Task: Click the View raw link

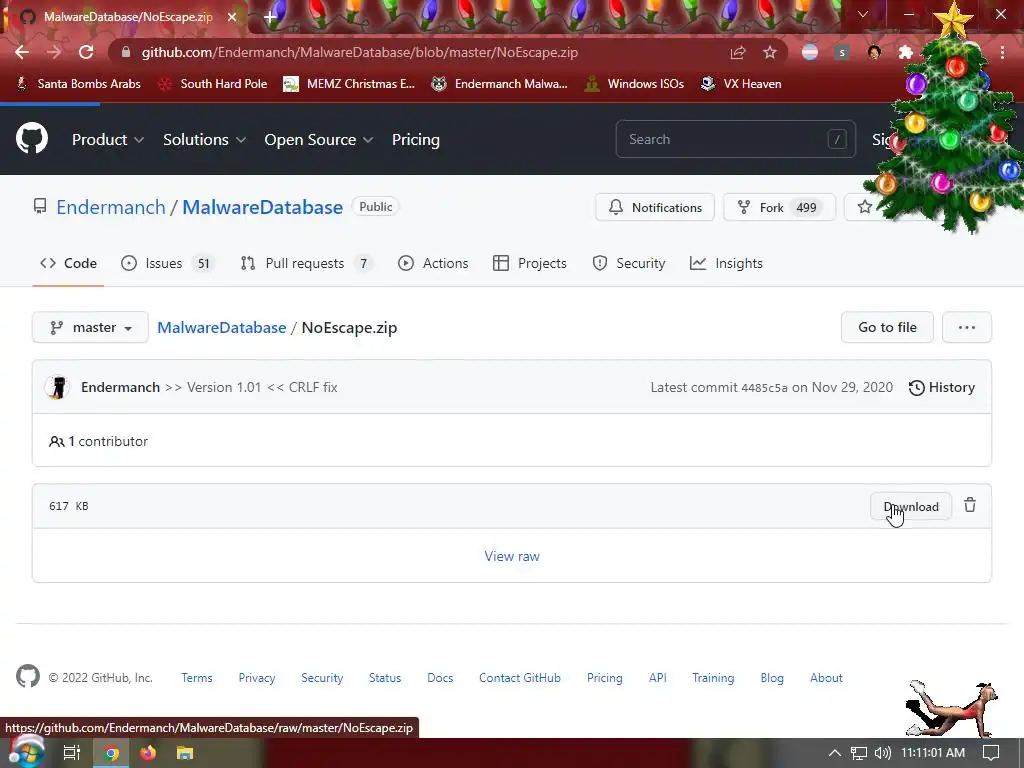Action: (x=512, y=556)
